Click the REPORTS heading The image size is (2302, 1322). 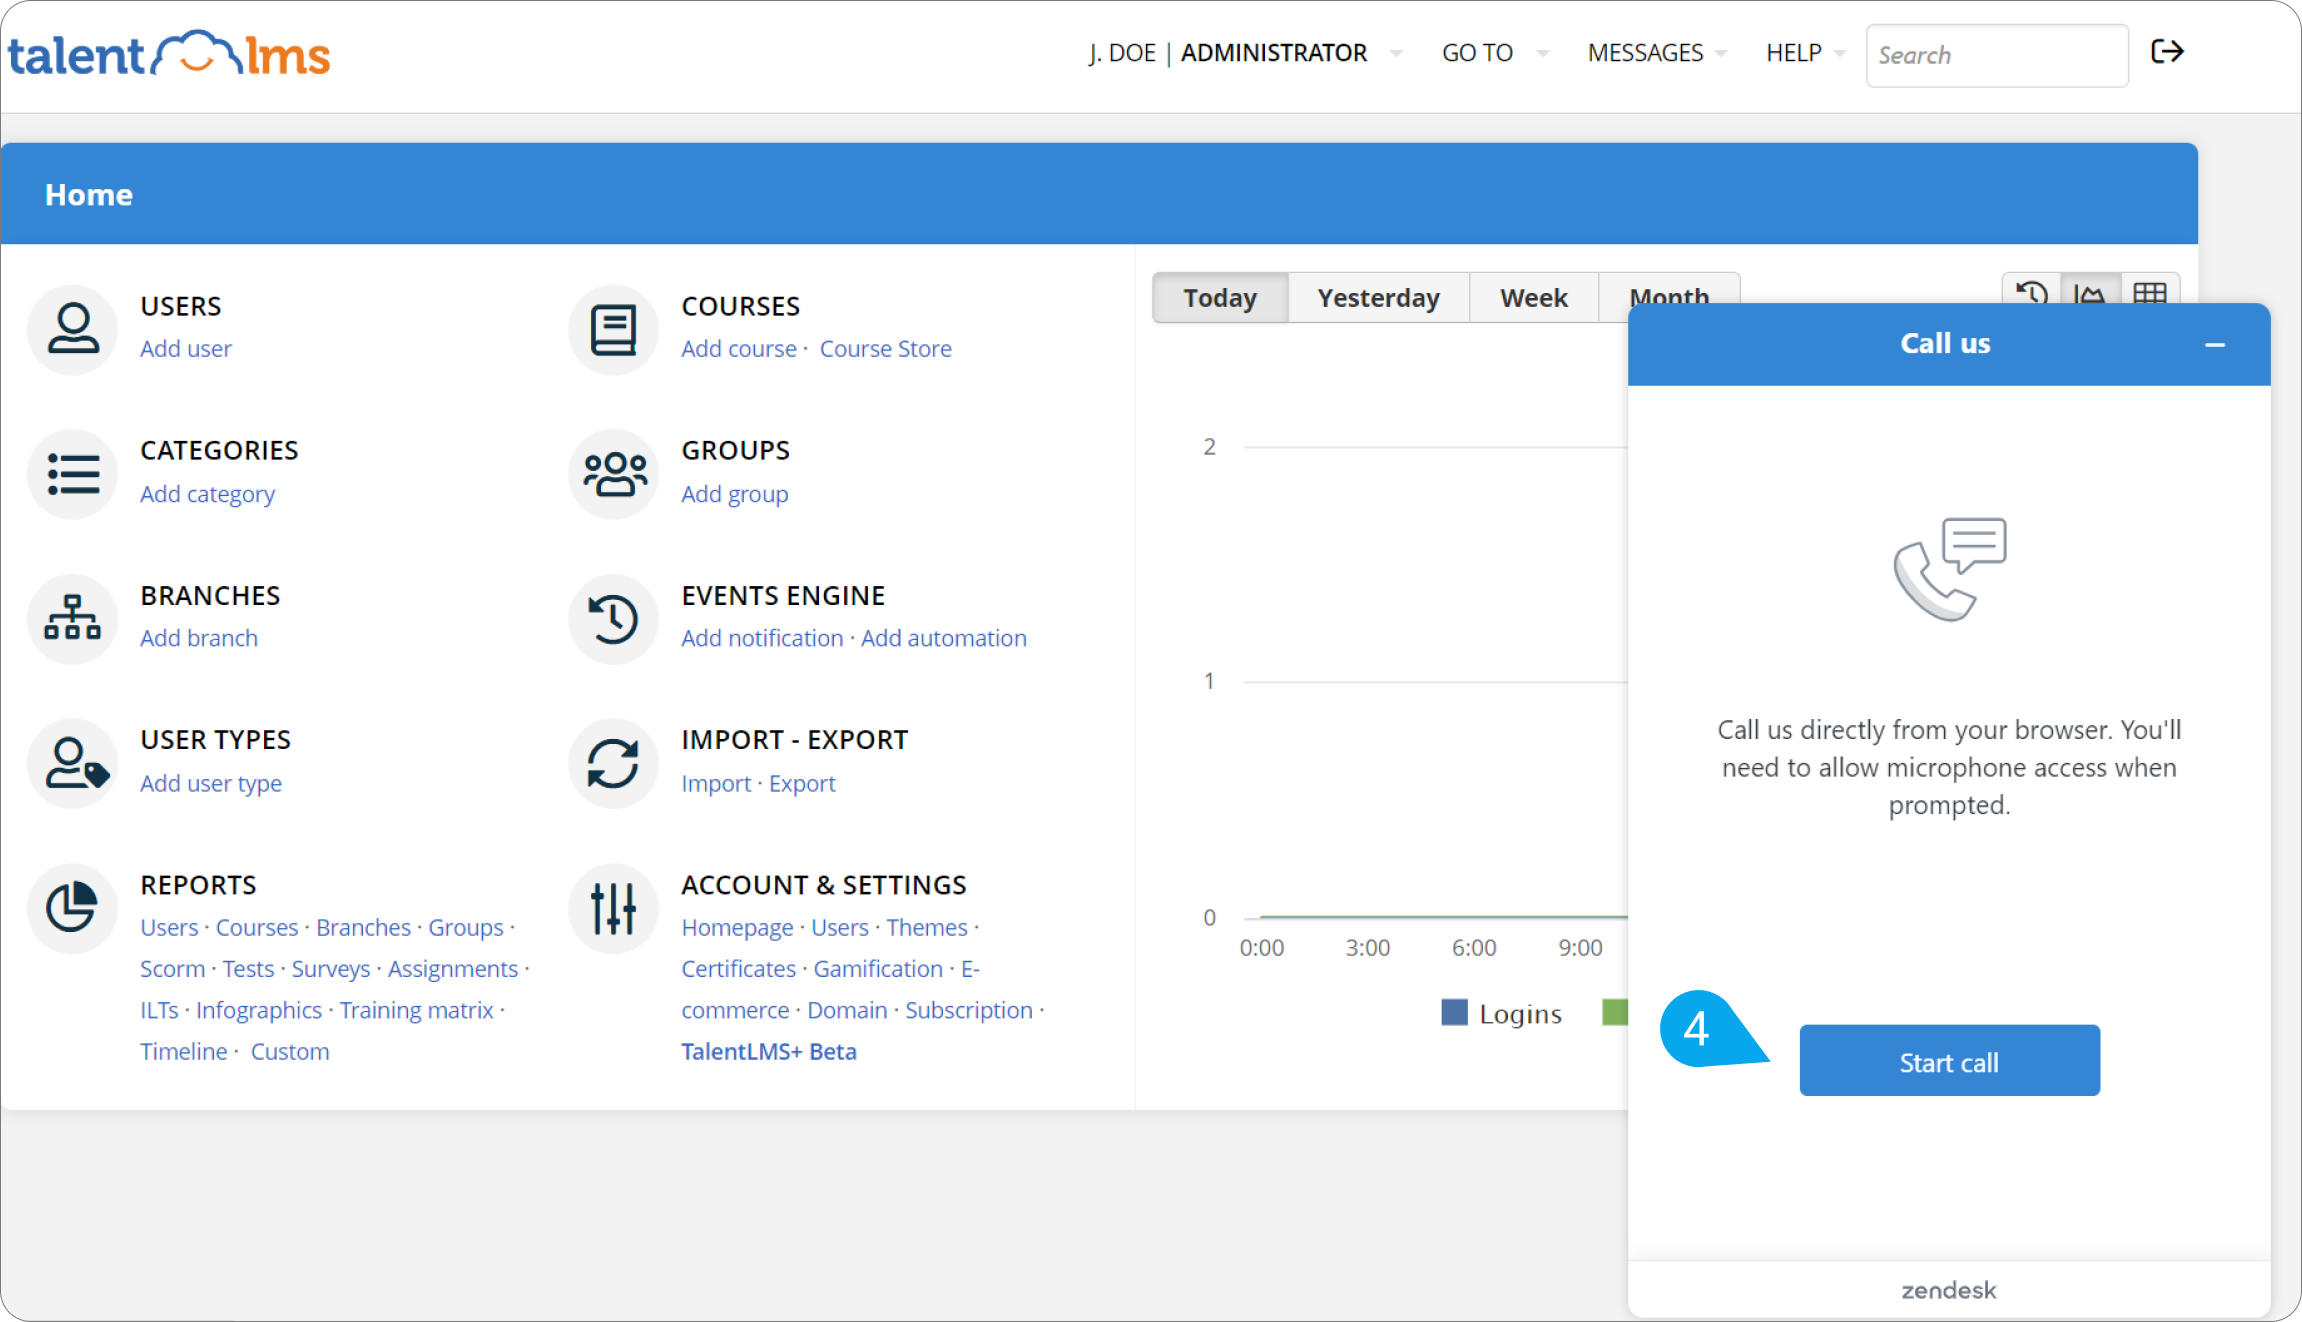[199, 885]
